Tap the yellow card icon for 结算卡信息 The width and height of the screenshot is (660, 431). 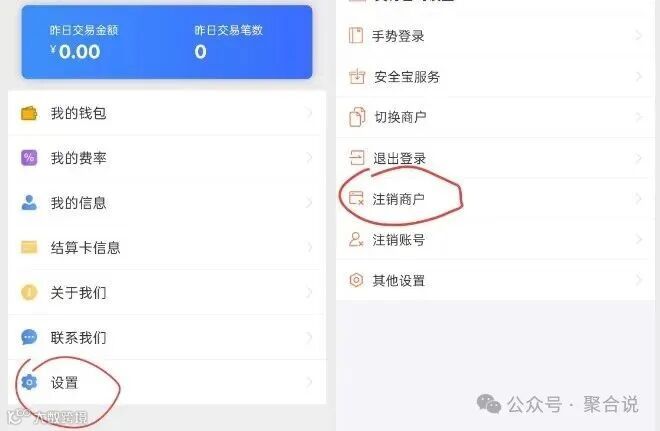coord(29,247)
